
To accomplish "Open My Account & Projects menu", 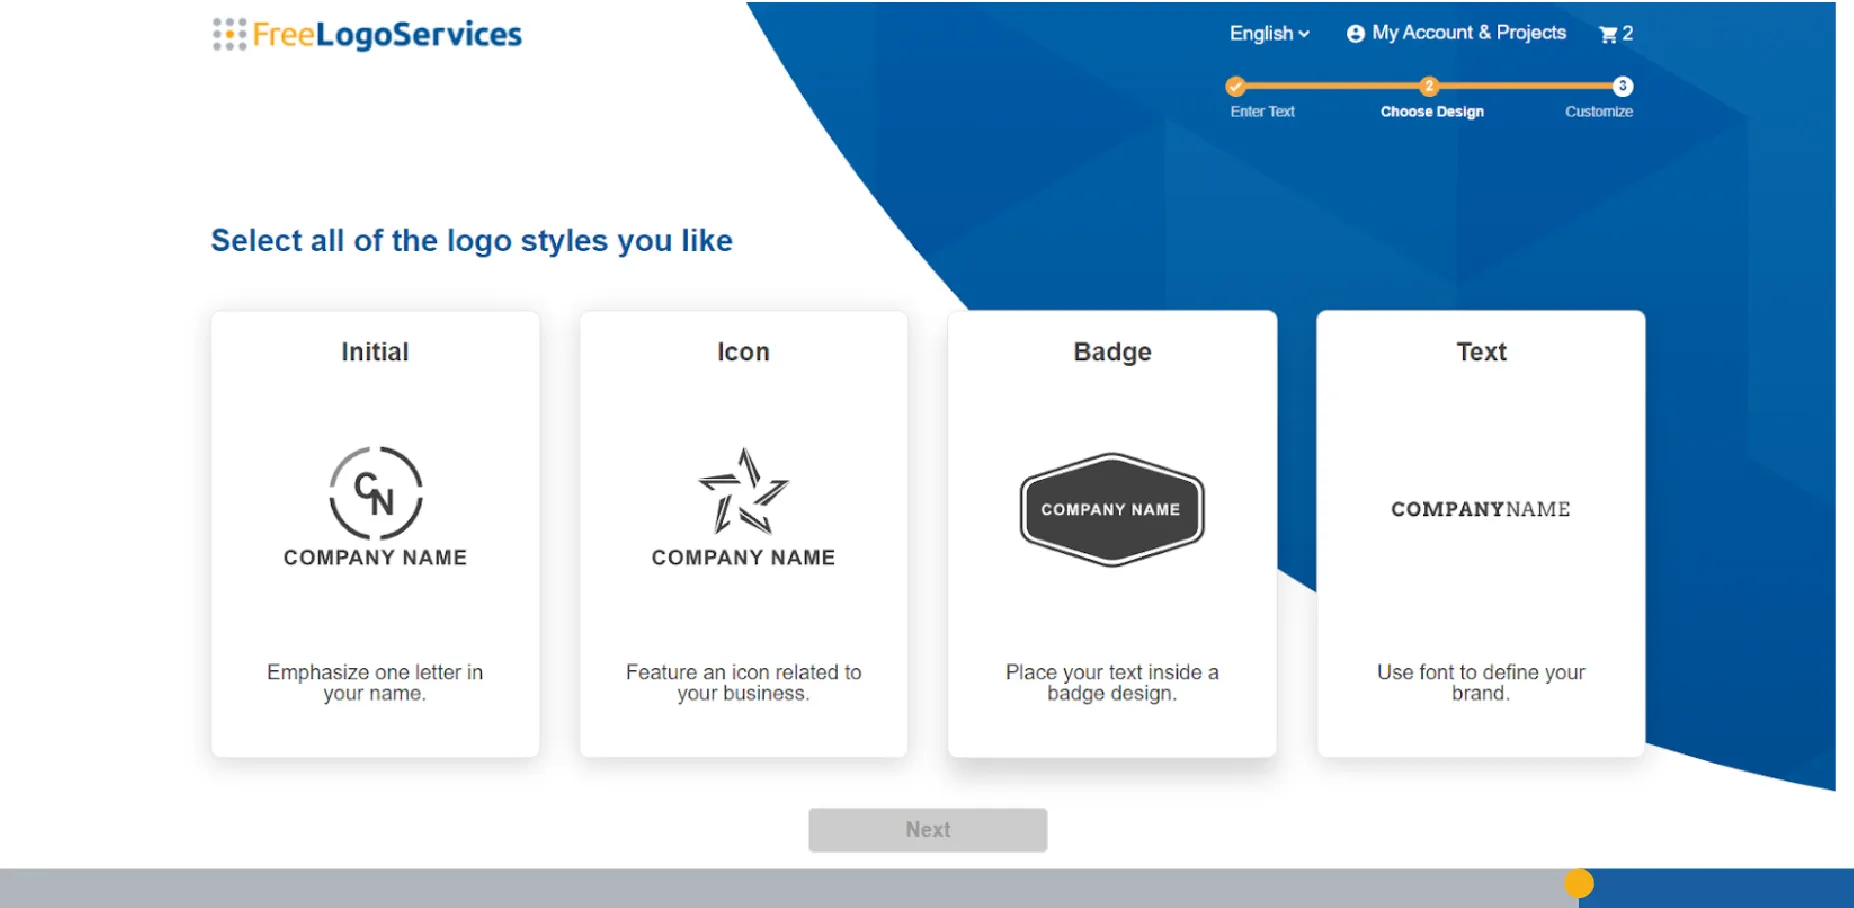I will [1468, 33].
